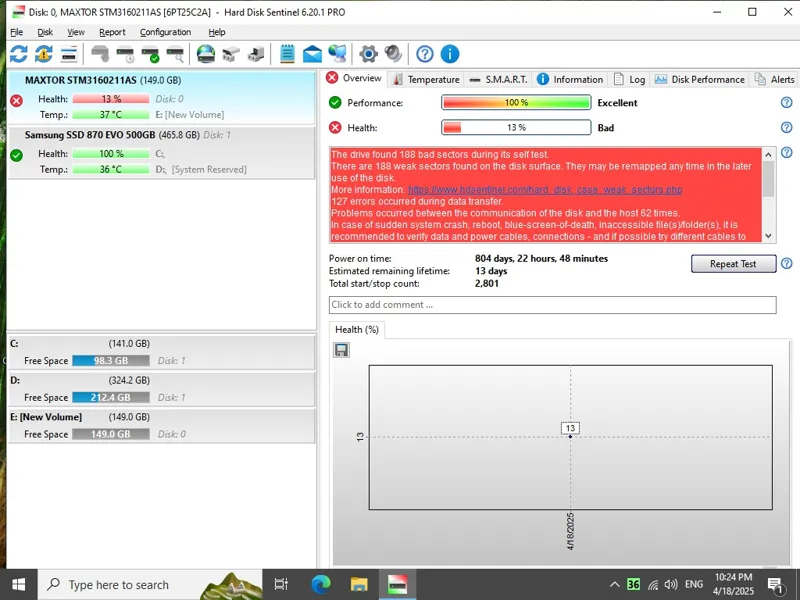The width and height of the screenshot is (800, 600).
Task: Click the globe icon in the toolbar
Action: coord(206,54)
